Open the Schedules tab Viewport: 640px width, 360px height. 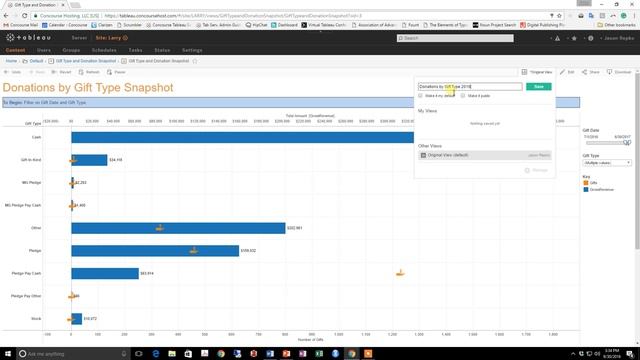pos(104,50)
